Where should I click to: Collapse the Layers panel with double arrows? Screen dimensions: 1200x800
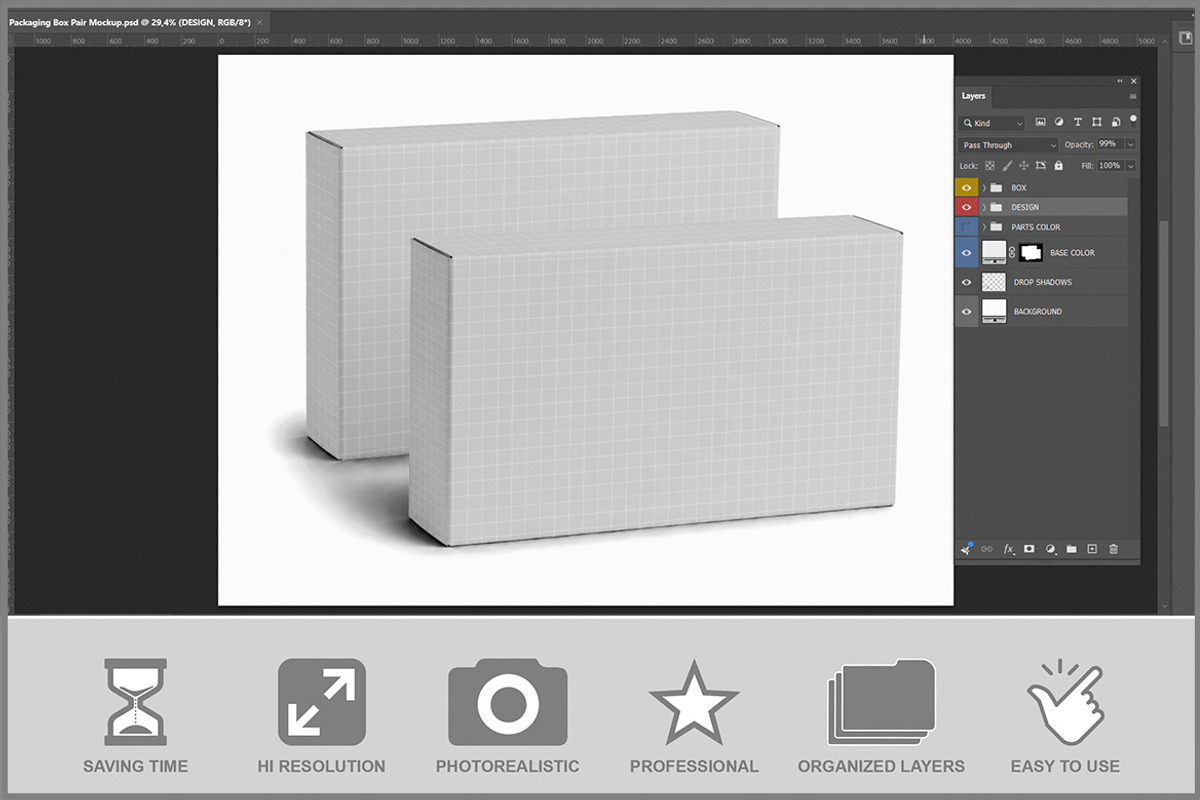pos(1120,81)
